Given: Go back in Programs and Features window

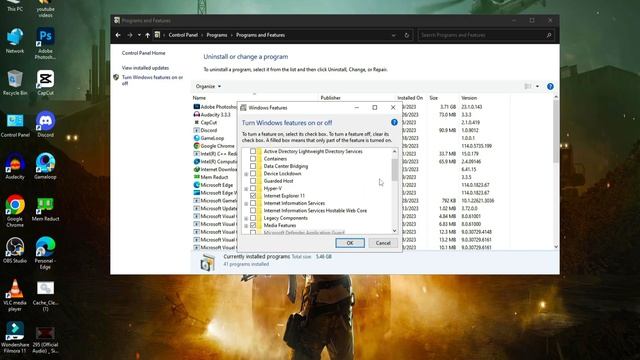Looking at the screenshot, I should 118,35.
